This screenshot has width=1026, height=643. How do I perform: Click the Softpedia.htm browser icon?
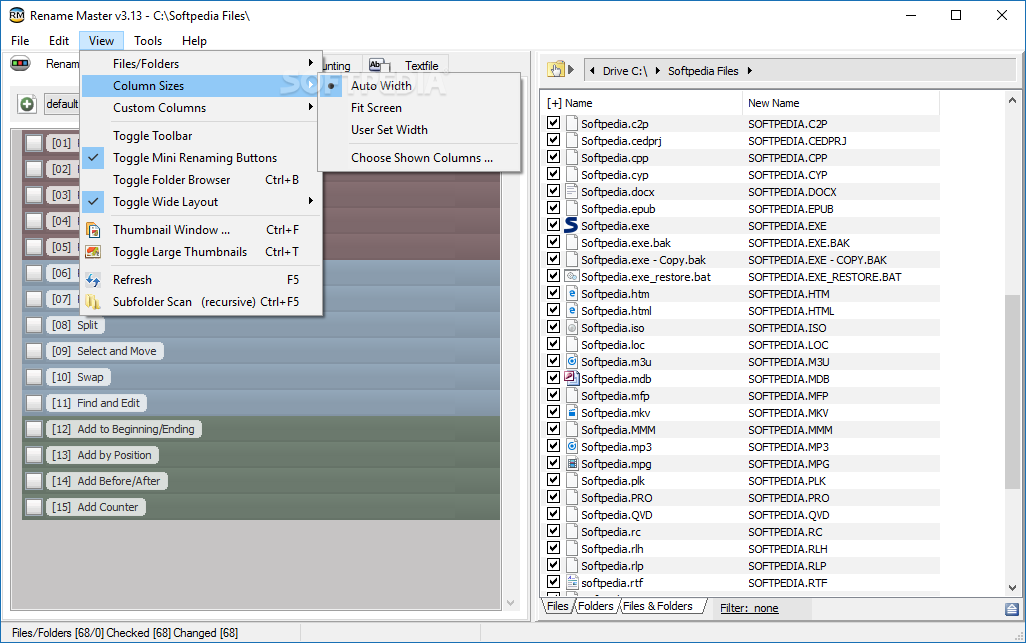point(571,294)
